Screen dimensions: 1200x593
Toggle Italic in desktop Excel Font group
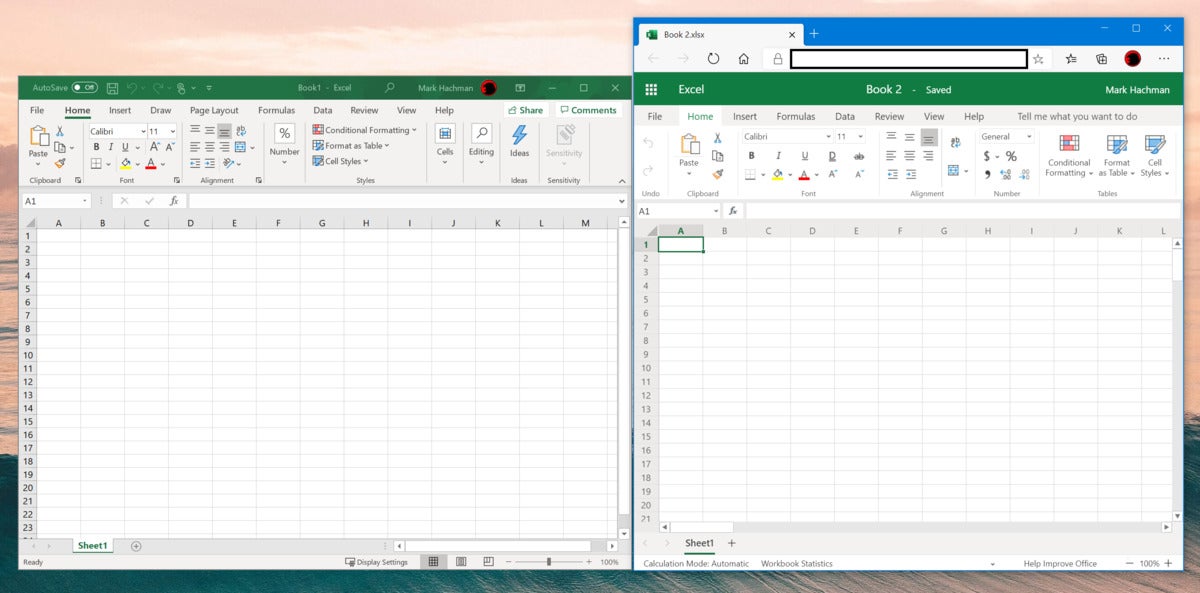[111, 147]
